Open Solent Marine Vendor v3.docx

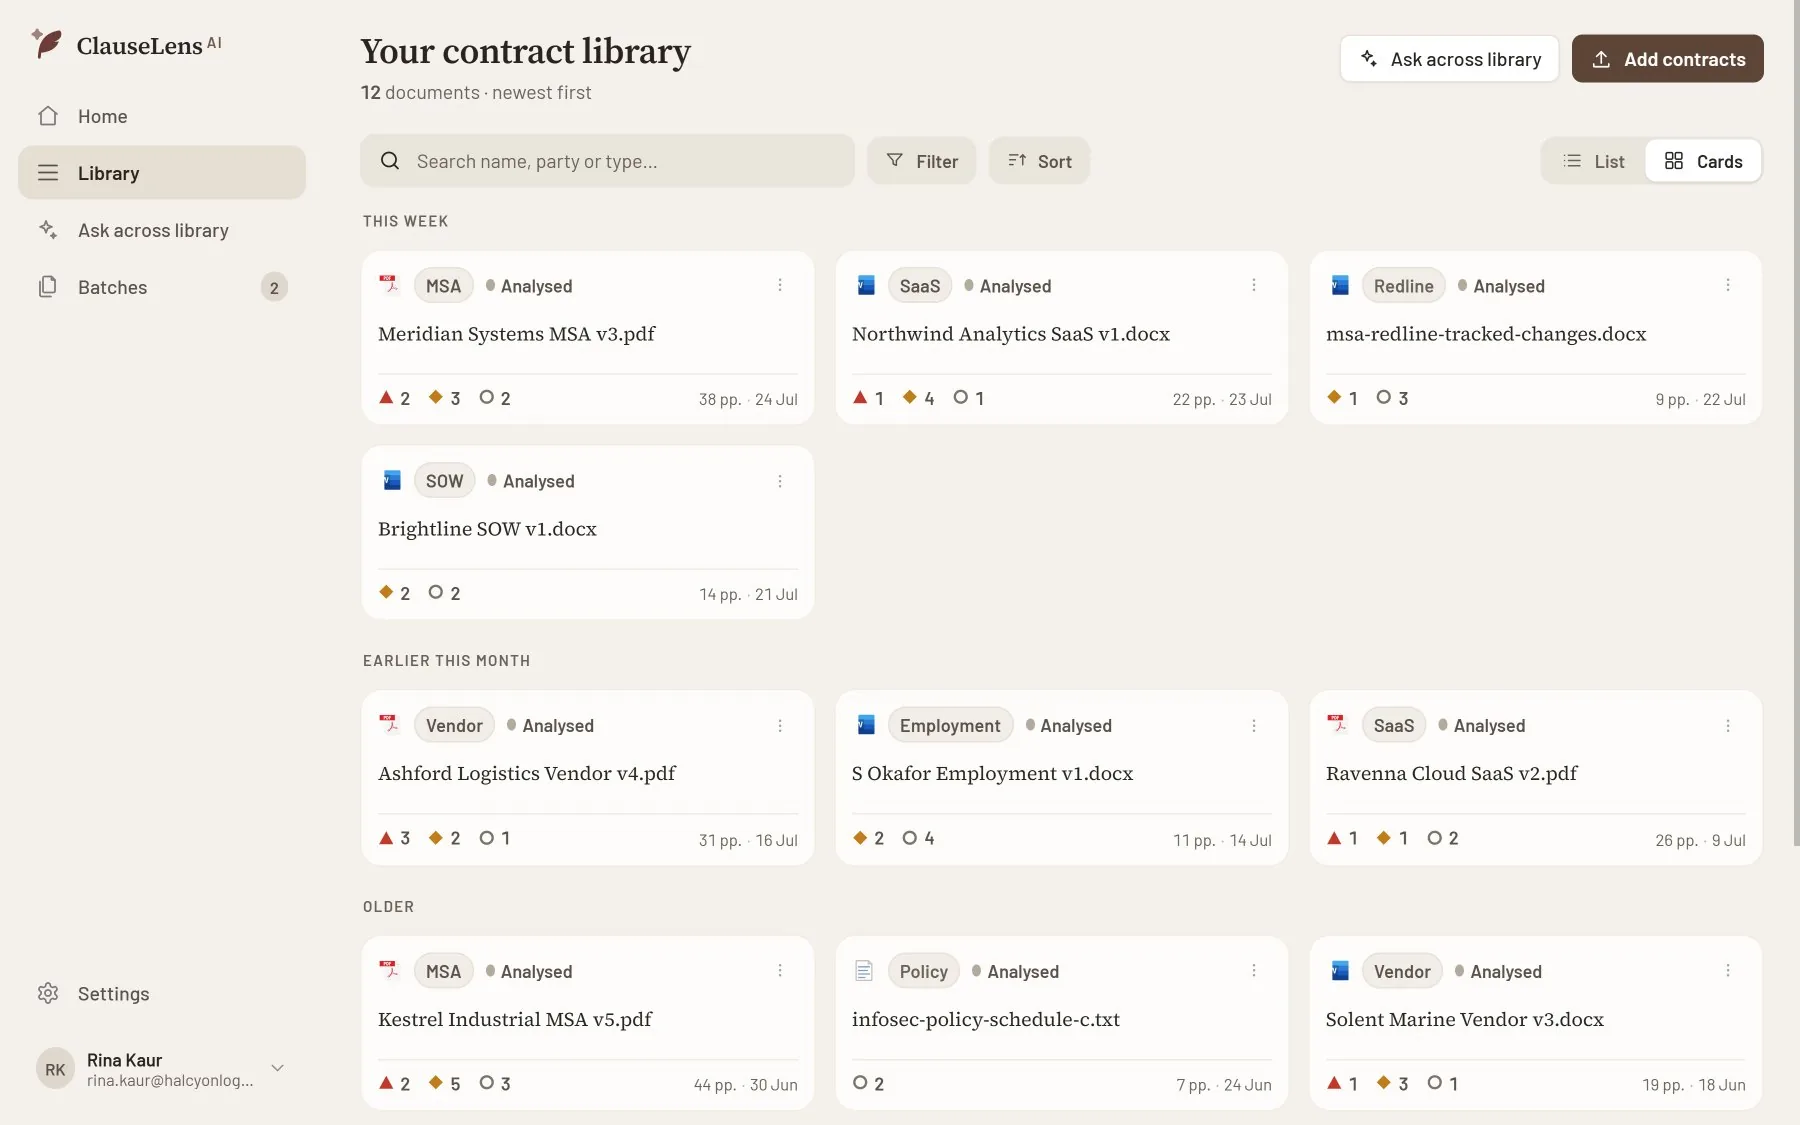pos(1464,1020)
